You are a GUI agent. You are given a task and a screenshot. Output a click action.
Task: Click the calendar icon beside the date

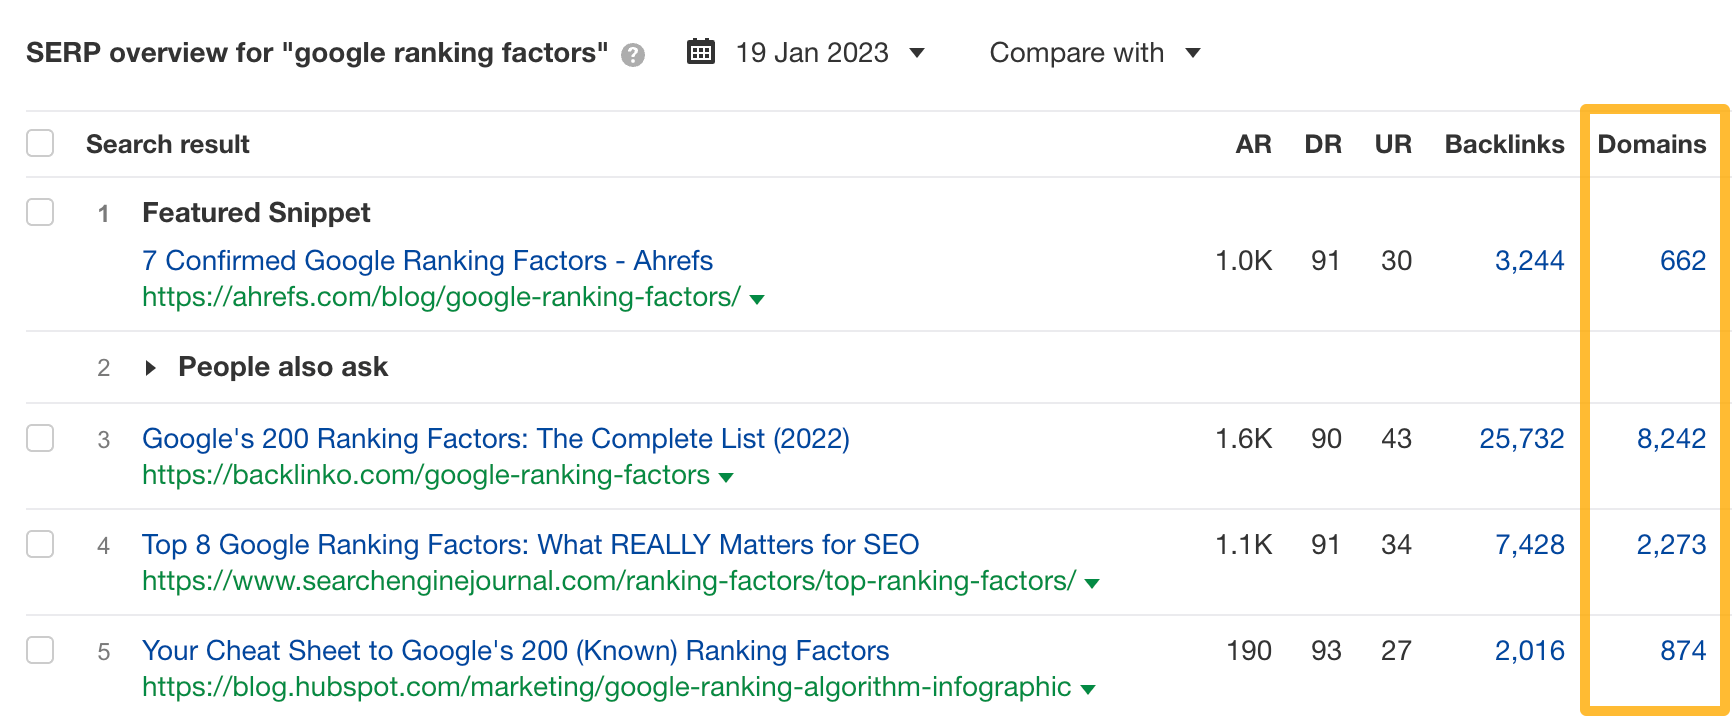tap(701, 52)
